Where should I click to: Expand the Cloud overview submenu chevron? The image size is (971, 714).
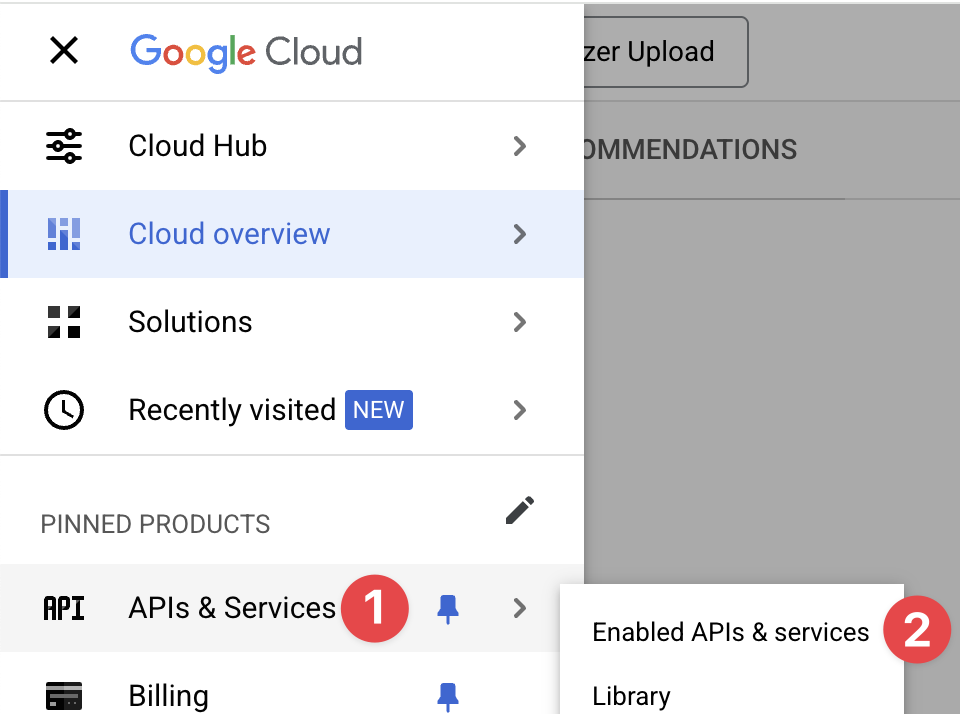[x=519, y=234]
